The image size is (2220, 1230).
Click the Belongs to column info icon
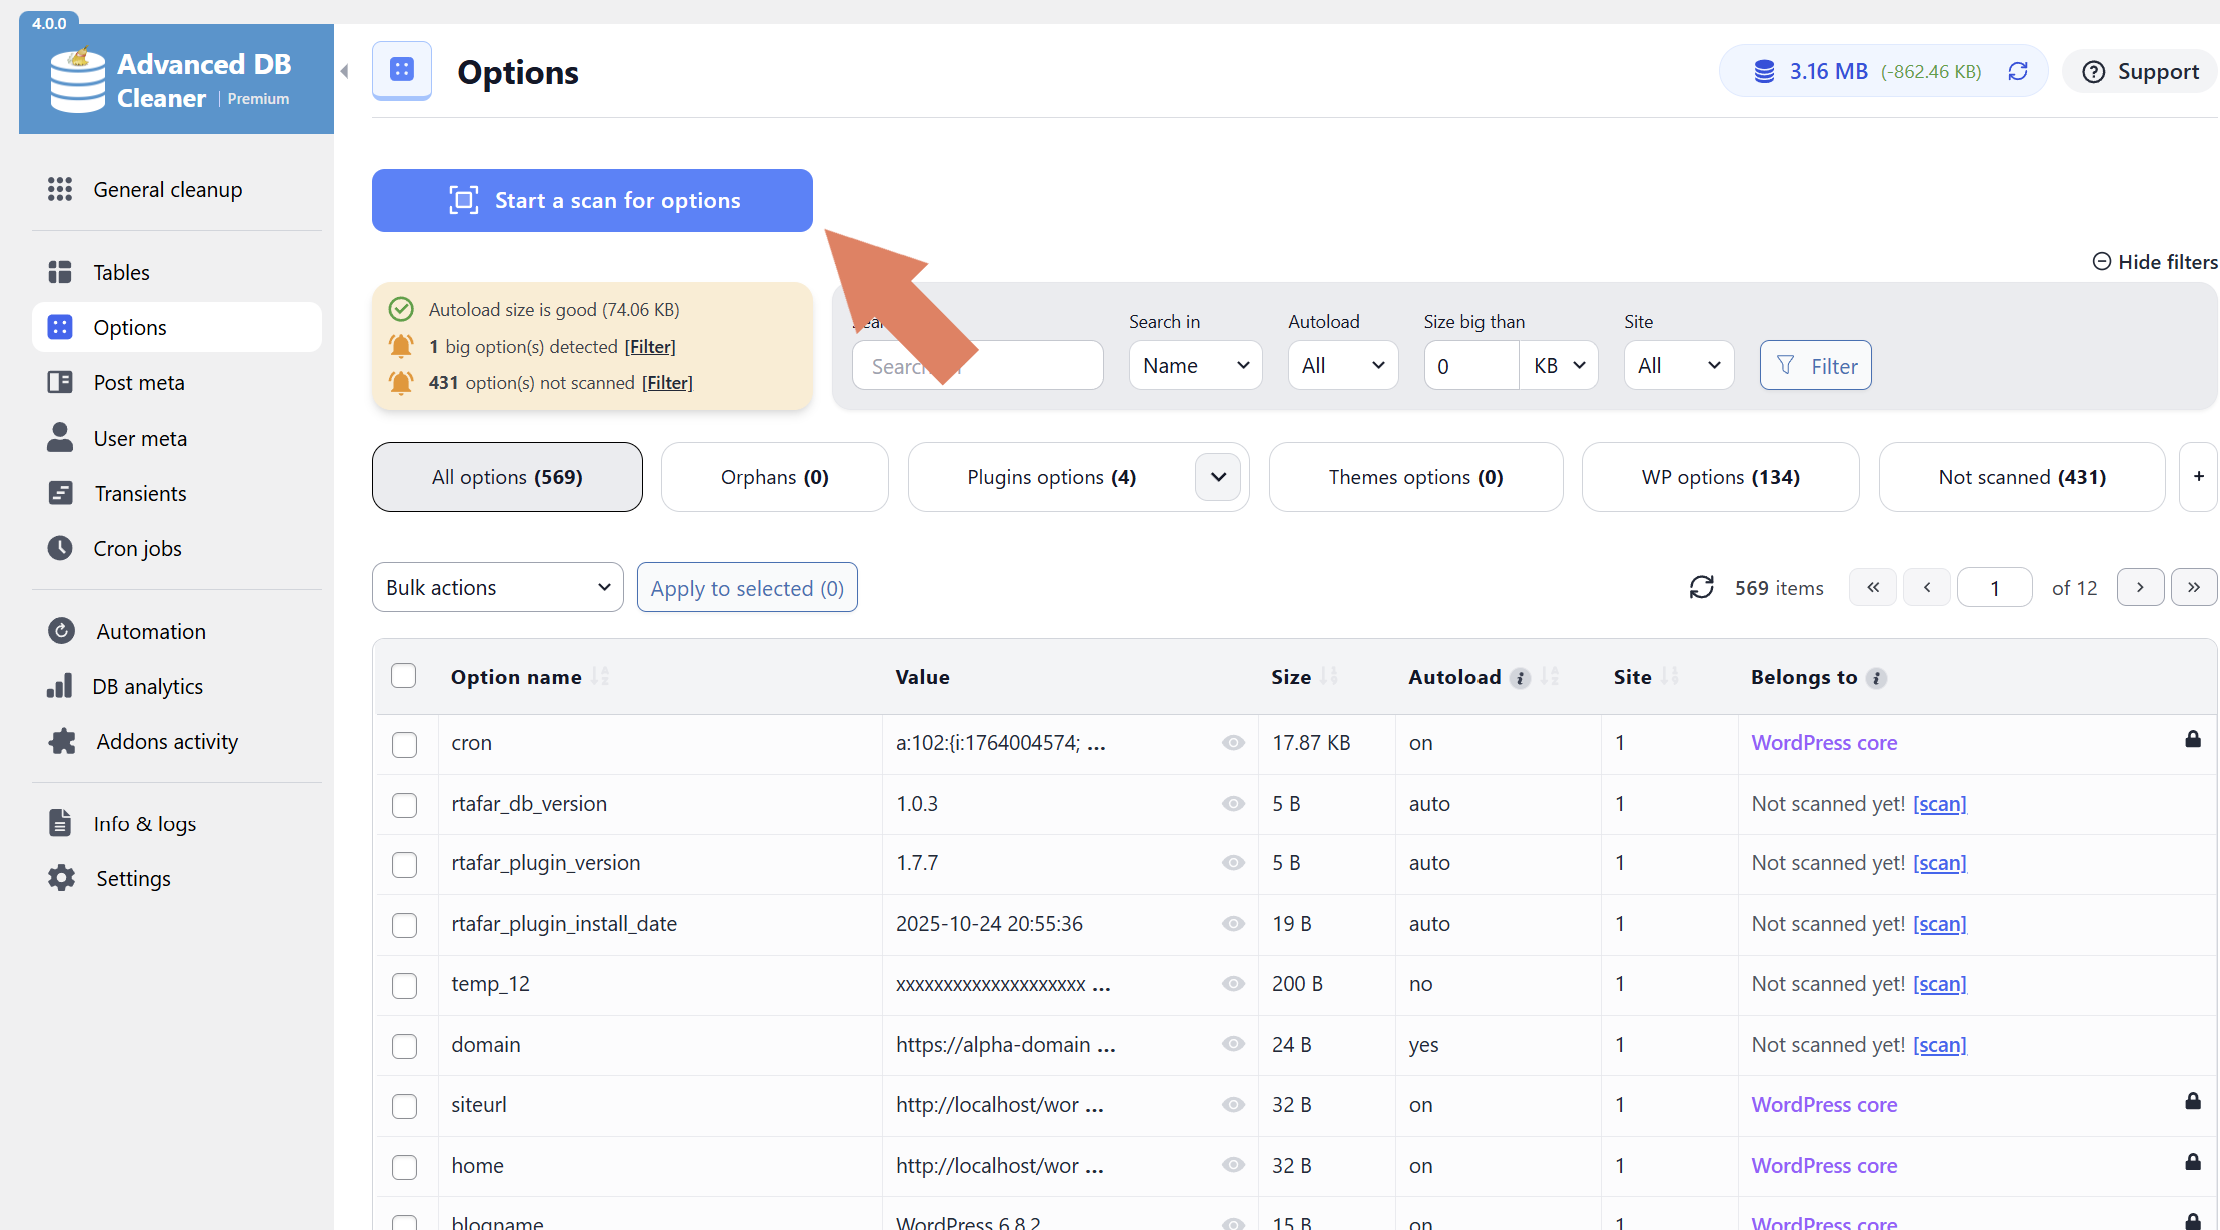[x=1876, y=678]
